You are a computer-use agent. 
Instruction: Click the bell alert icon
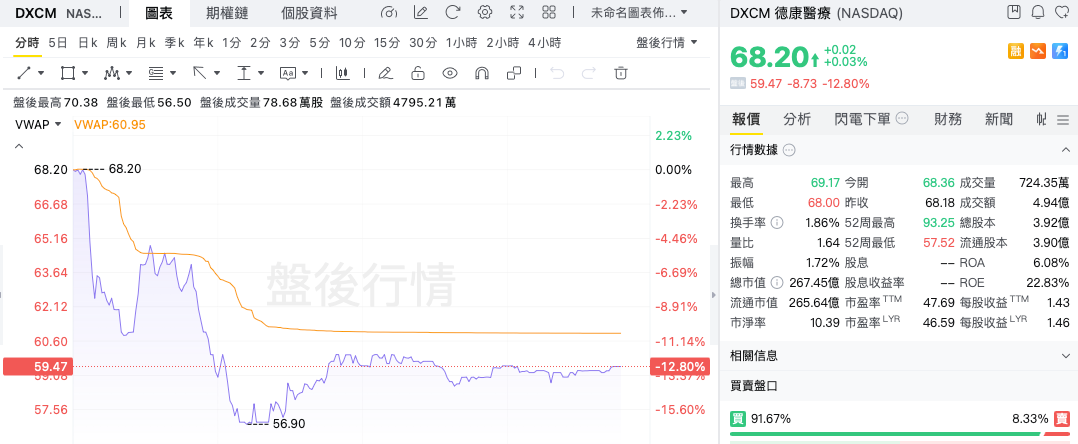(x=1037, y=13)
